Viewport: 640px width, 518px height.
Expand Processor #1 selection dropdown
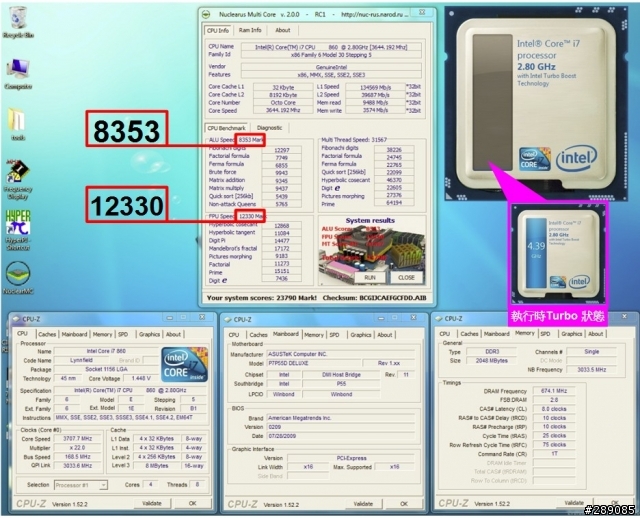click(x=104, y=485)
